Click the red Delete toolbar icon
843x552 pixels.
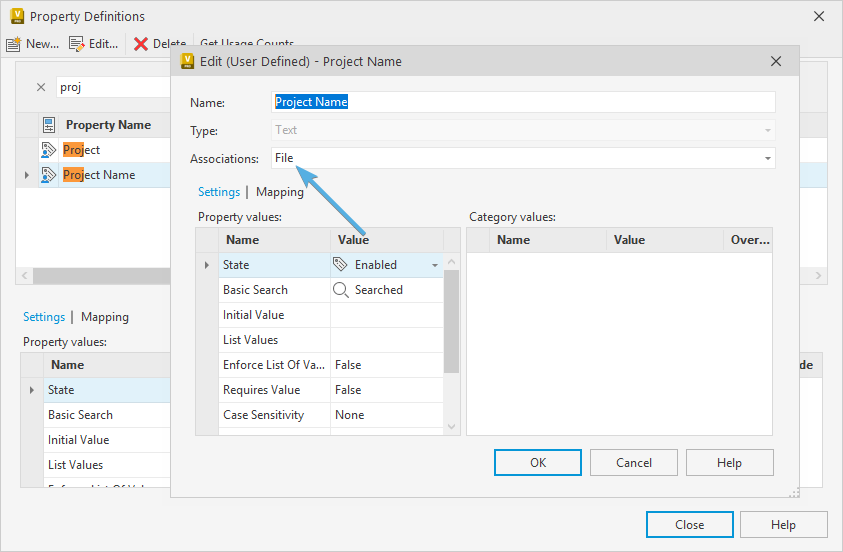[x=141, y=44]
